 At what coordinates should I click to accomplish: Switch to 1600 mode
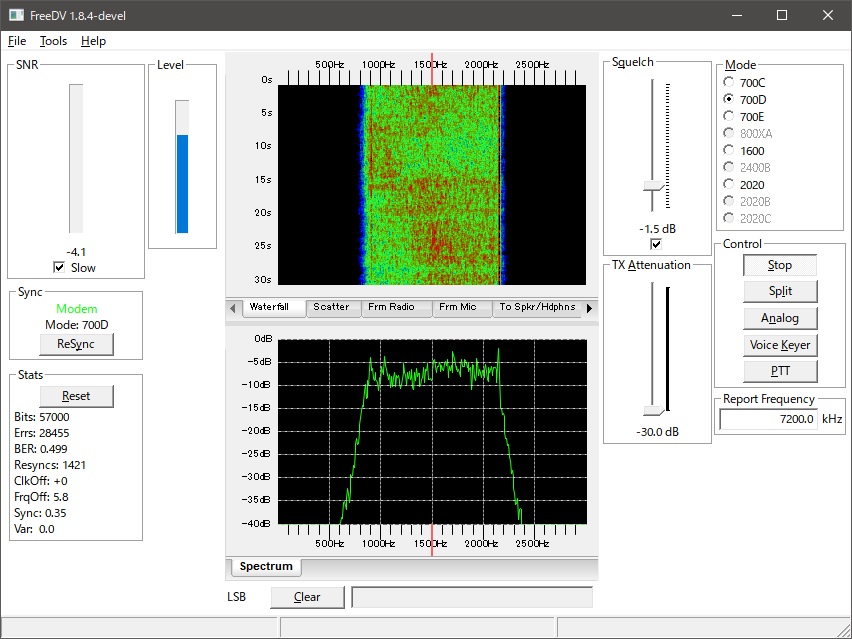(x=729, y=151)
